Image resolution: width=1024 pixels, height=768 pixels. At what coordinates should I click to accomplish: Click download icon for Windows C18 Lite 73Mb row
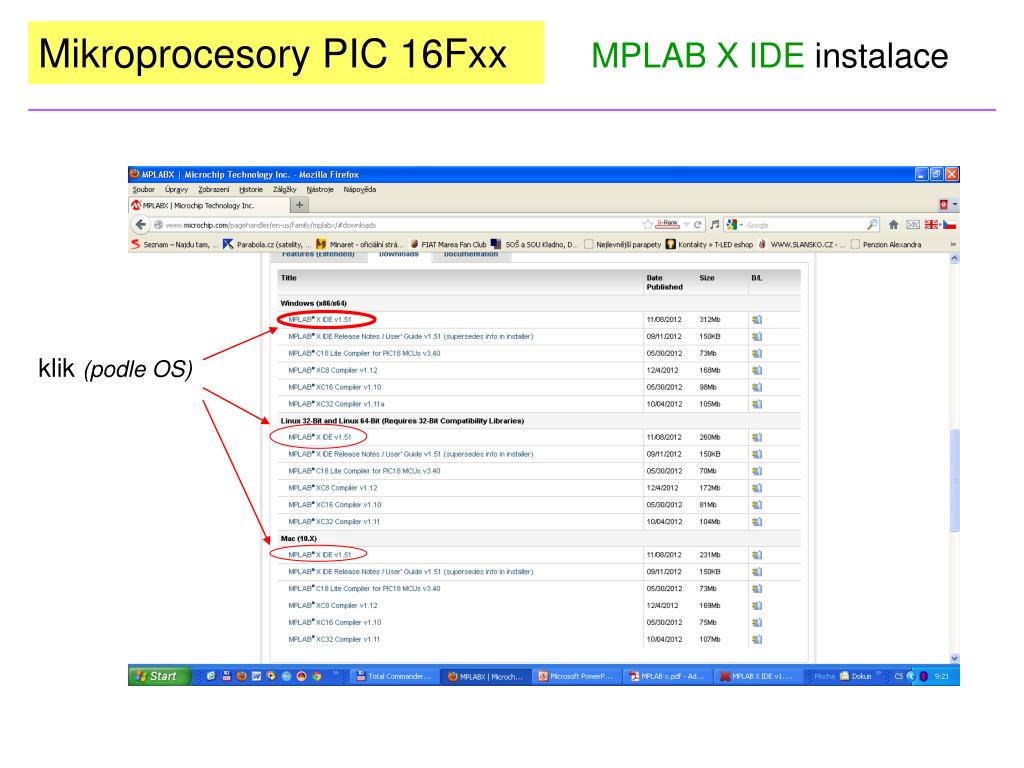click(x=757, y=353)
